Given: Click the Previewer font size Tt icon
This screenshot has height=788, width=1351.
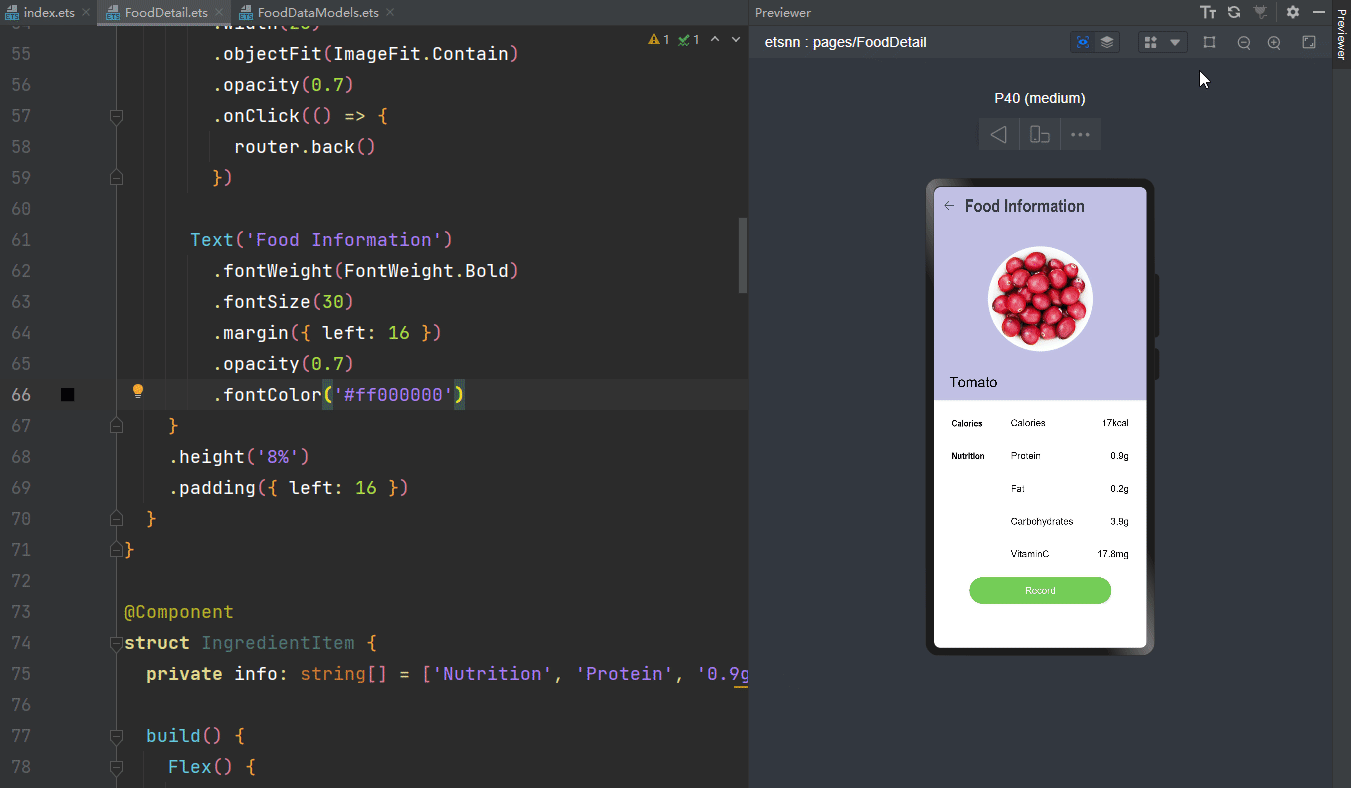Looking at the screenshot, I should [1208, 12].
